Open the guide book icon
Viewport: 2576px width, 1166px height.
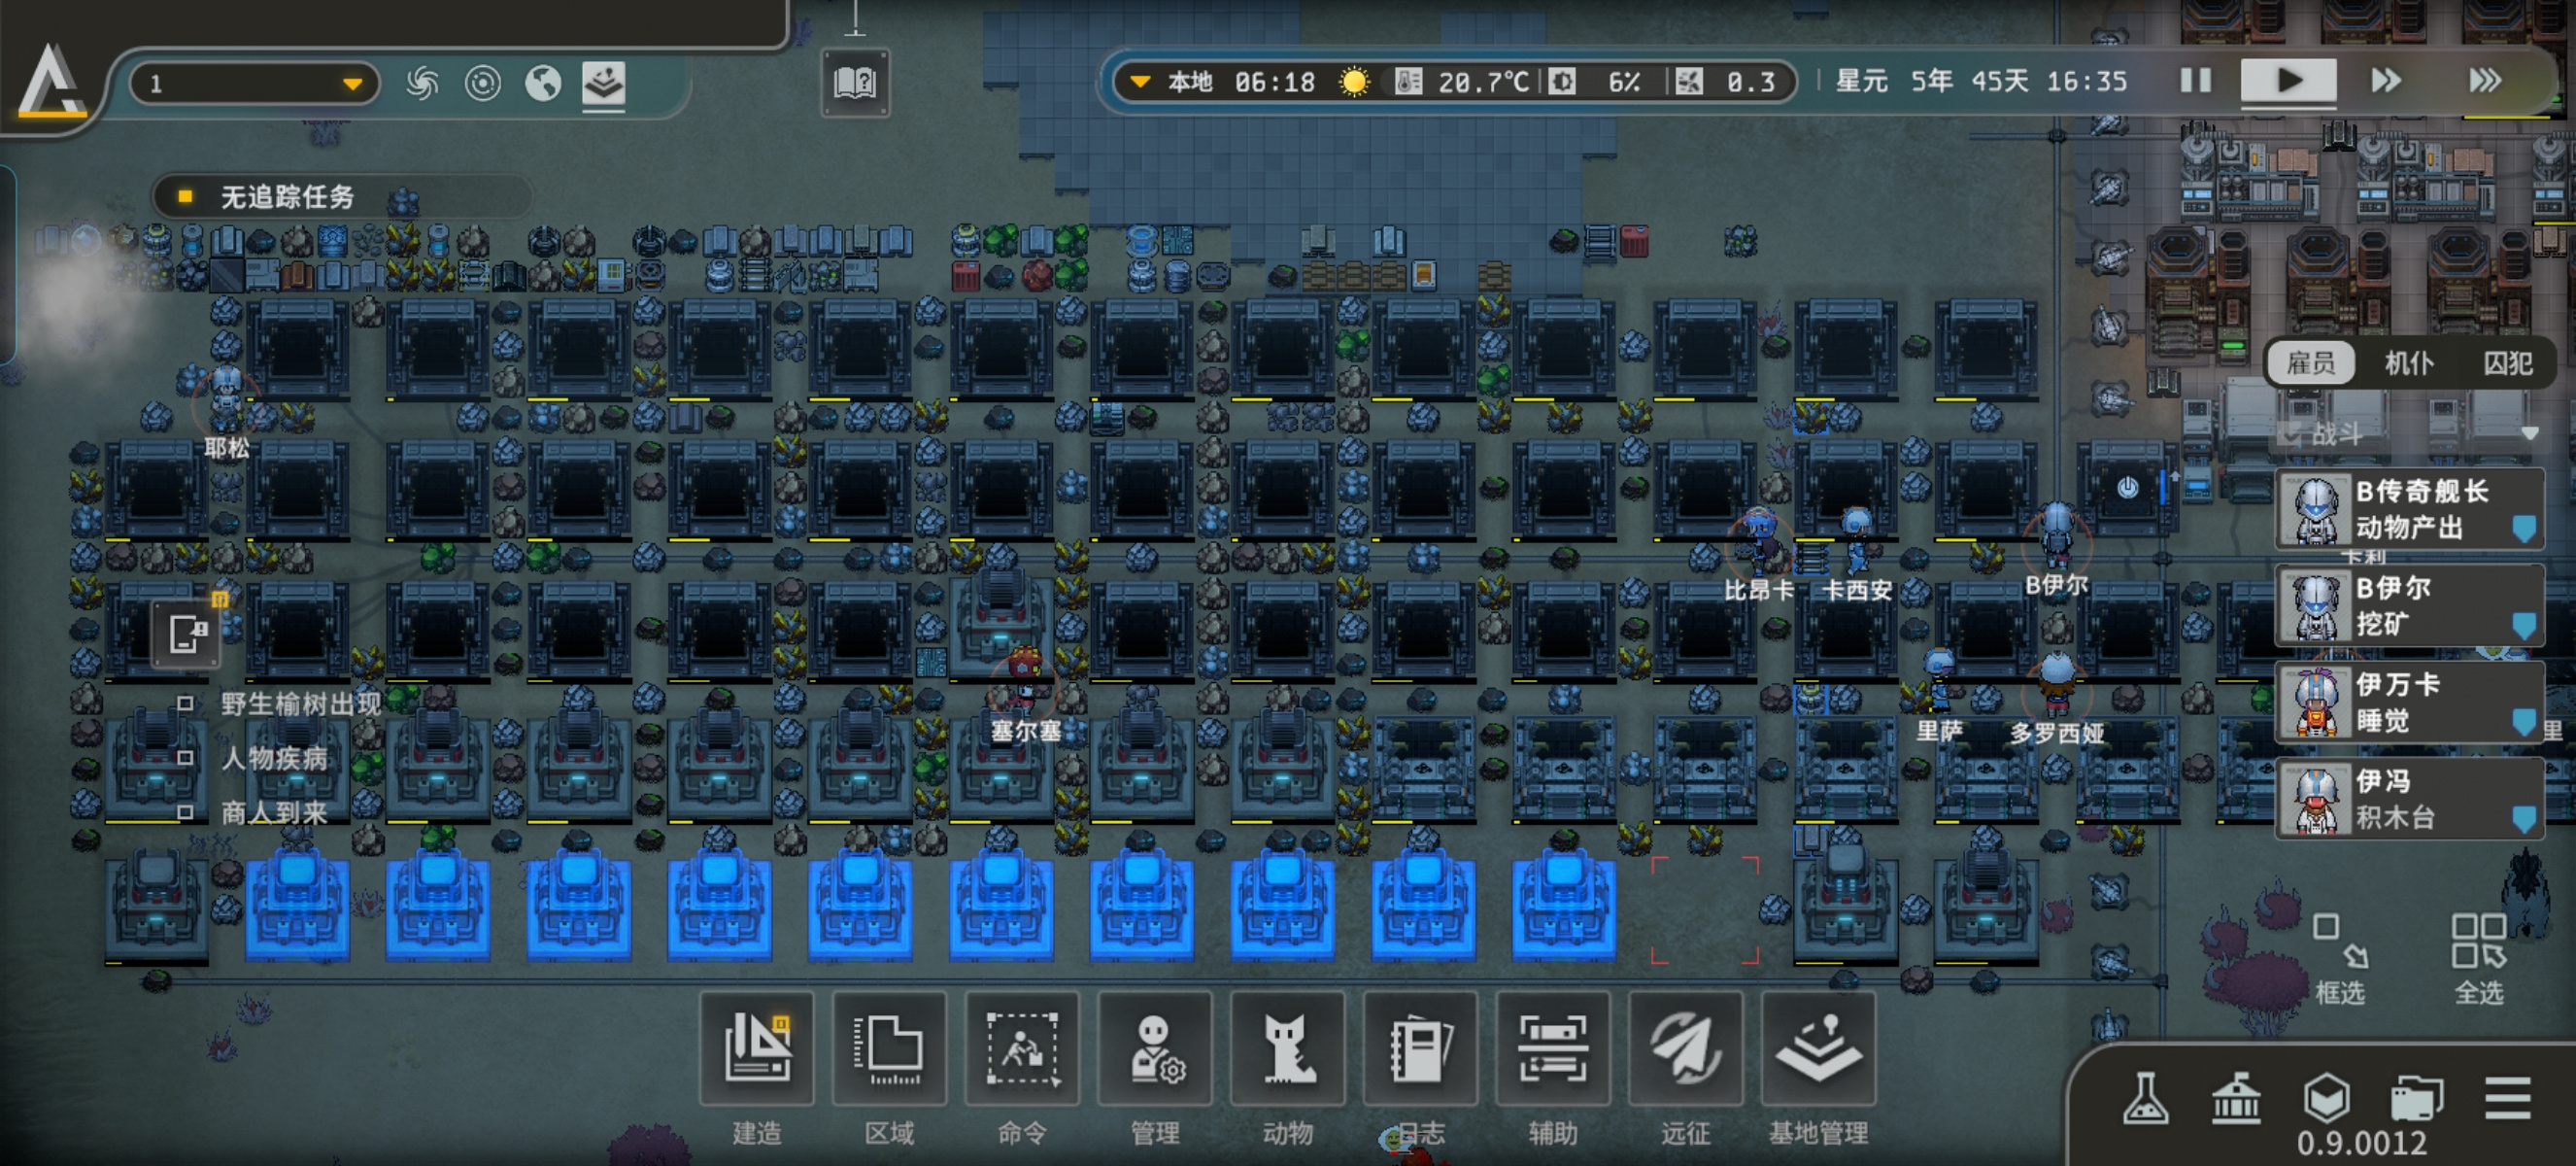pyautogui.click(x=855, y=82)
